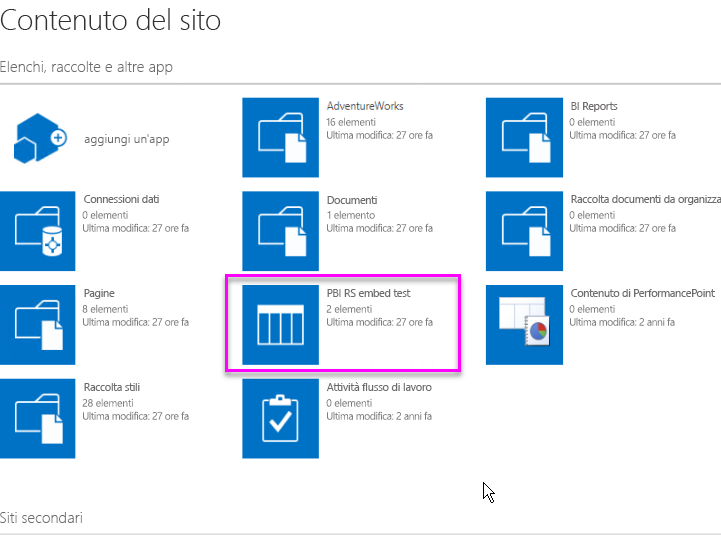Click the '8 elementi' text under Pagine

[x=105, y=309]
